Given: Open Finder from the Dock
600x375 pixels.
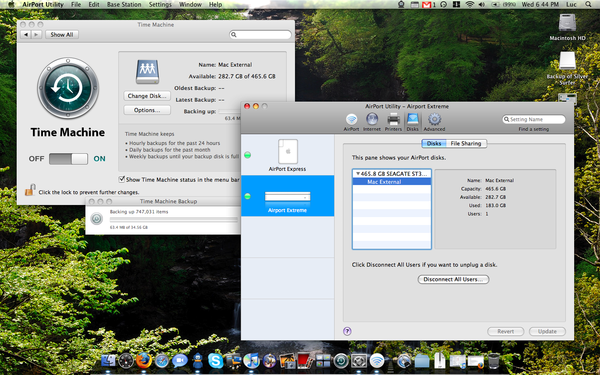Looking at the screenshot, I should (x=108, y=360).
